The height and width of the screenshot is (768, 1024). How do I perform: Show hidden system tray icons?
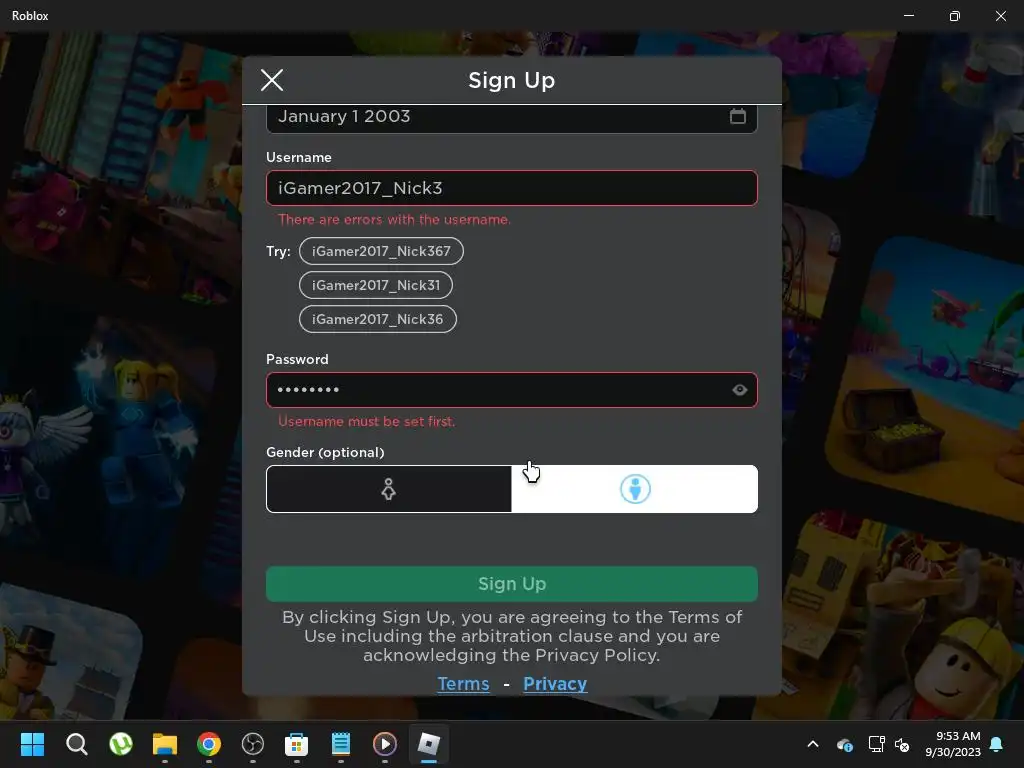[x=813, y=744]
